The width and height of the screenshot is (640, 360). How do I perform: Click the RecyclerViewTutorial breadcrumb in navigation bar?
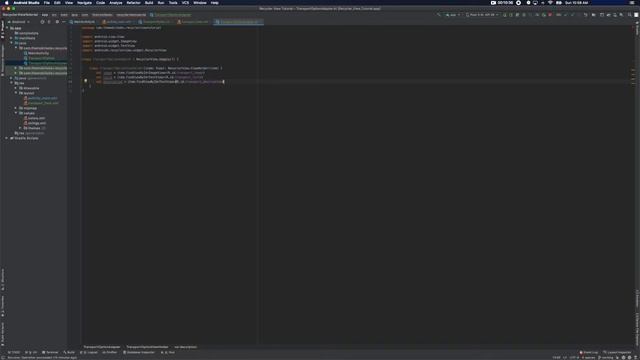click(x=20, y=15)
